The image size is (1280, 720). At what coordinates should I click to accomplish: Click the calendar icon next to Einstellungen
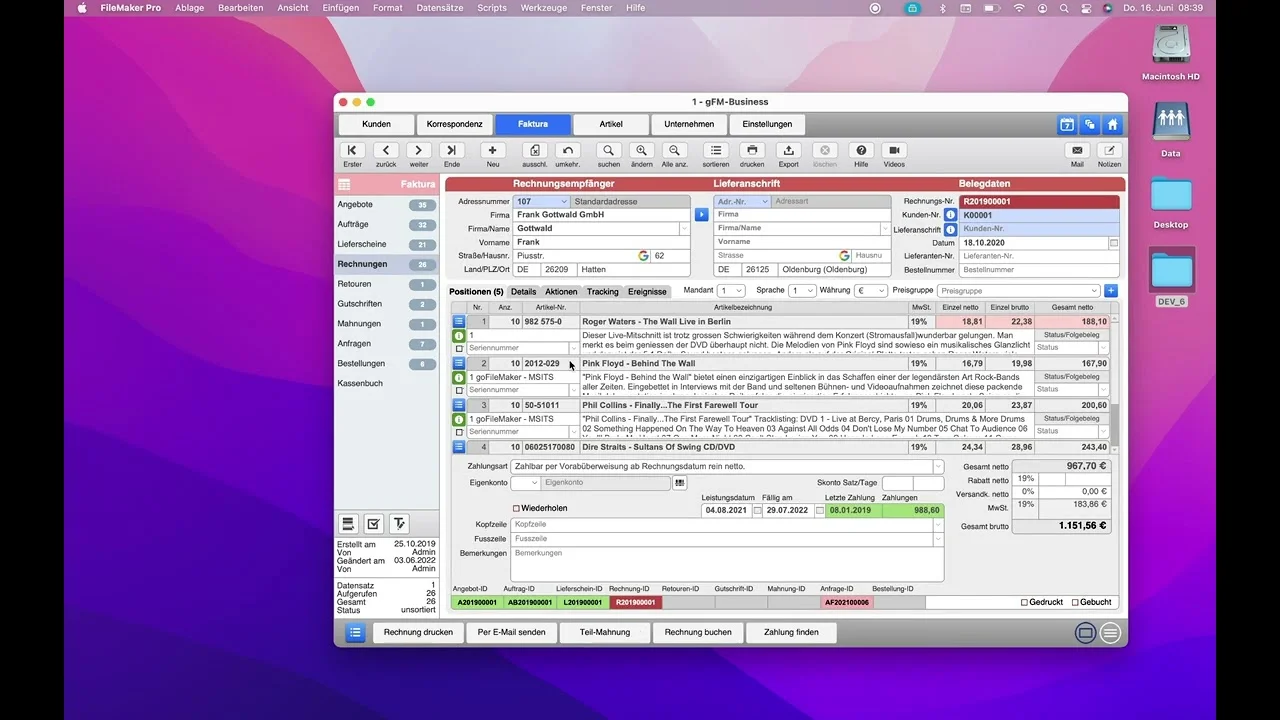[x=1067, y=125]
